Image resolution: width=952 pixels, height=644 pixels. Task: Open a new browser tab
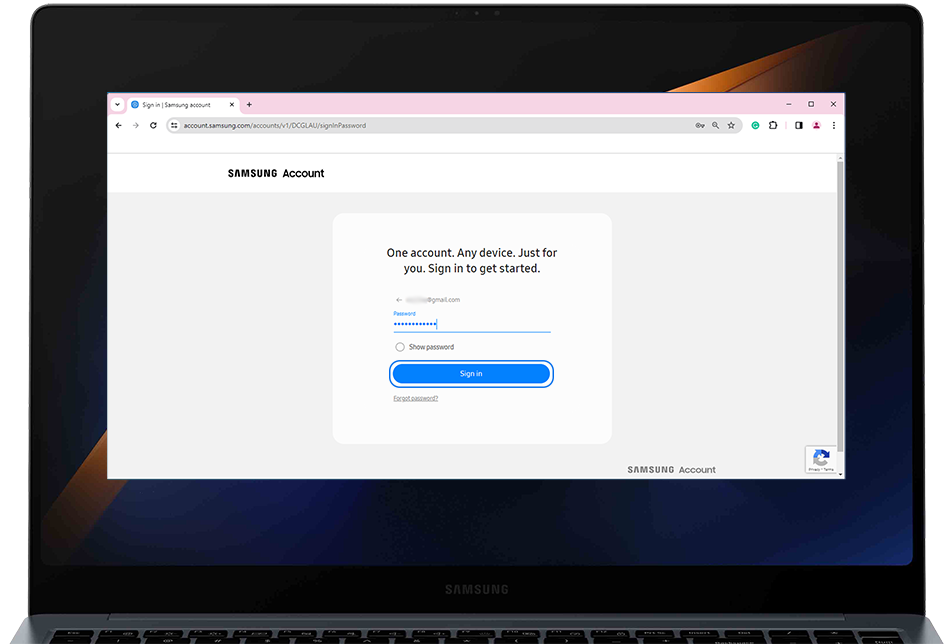click(248, 104)
